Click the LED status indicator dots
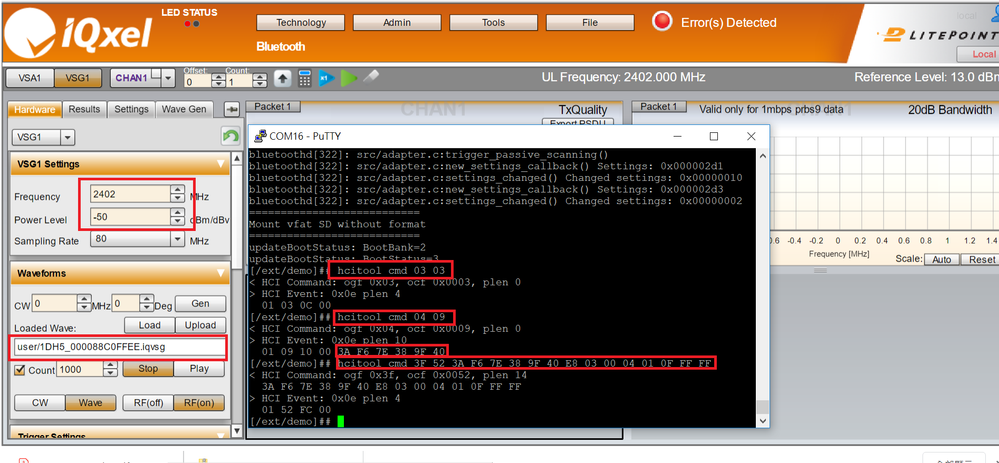Screen dimensions: 999x463 tap(192, 24)
